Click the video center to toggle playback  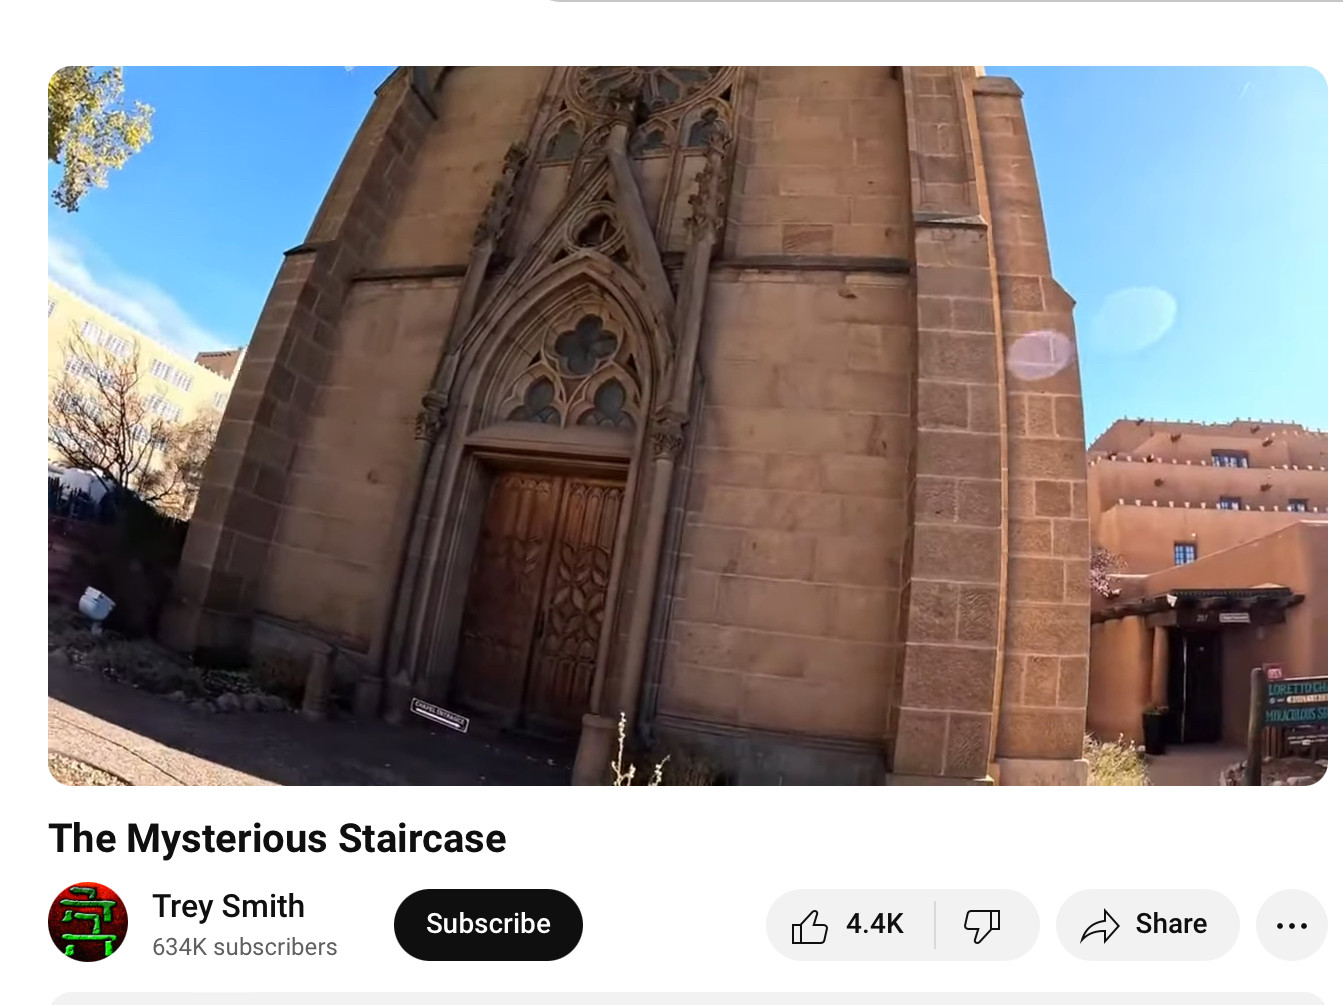point(687,426)
